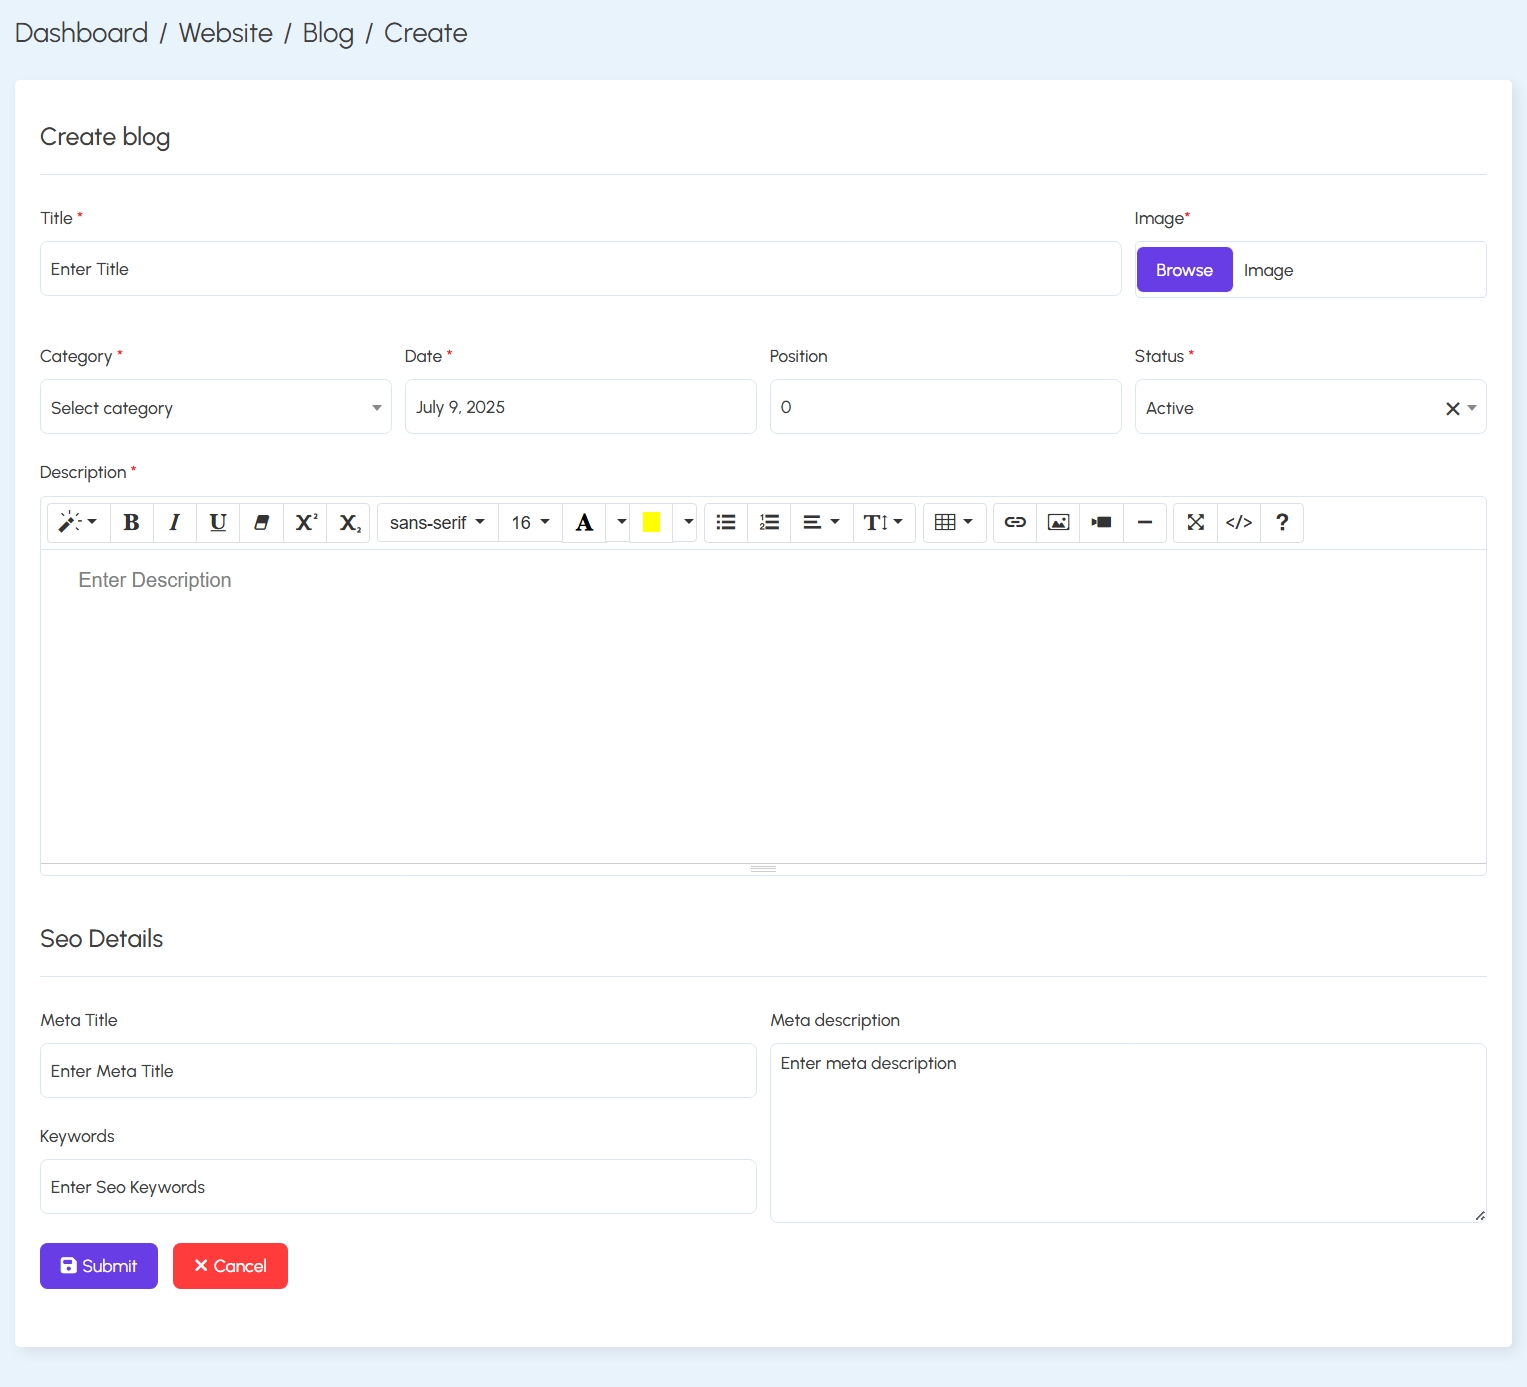Open the magic wand Style menu

[78, 522]
